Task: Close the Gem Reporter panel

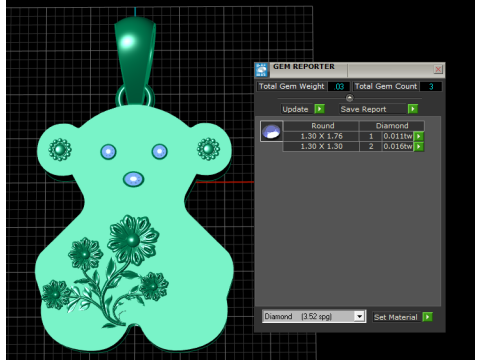Action: (438, 69)
